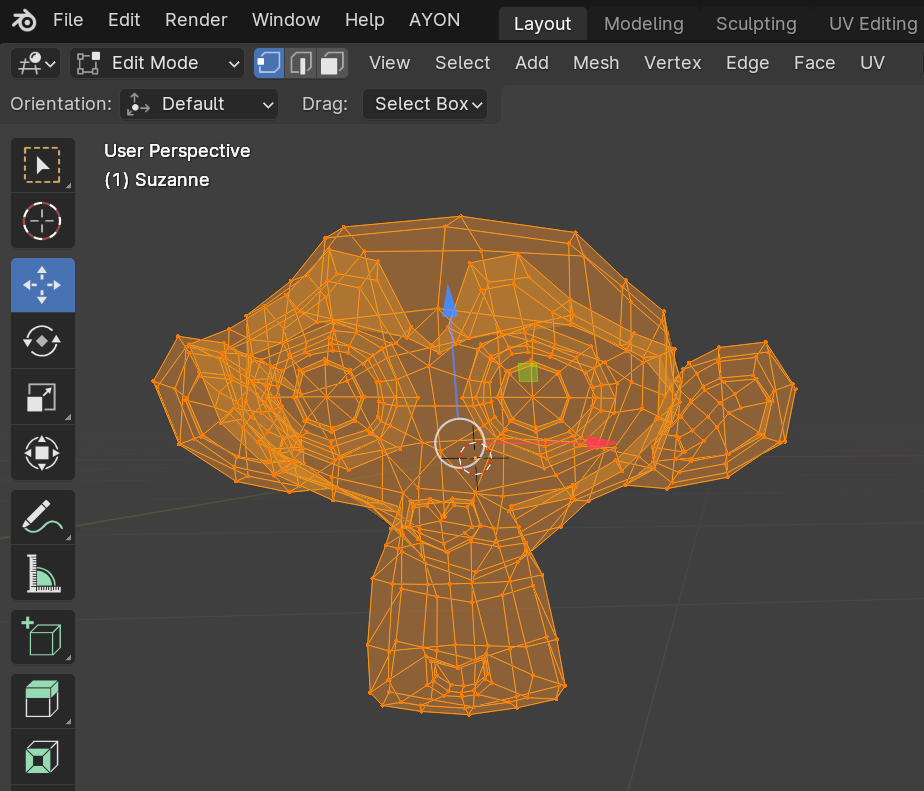Open the Select menu in viewport header
The width and height of the screenshot is (924, 791).
462,63
